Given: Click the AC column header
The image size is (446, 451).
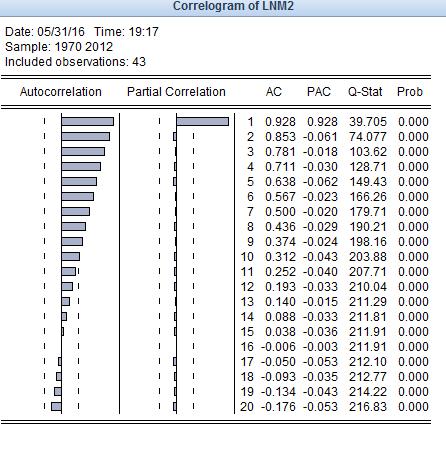Looking at the screenshot, I should [274, 92].
